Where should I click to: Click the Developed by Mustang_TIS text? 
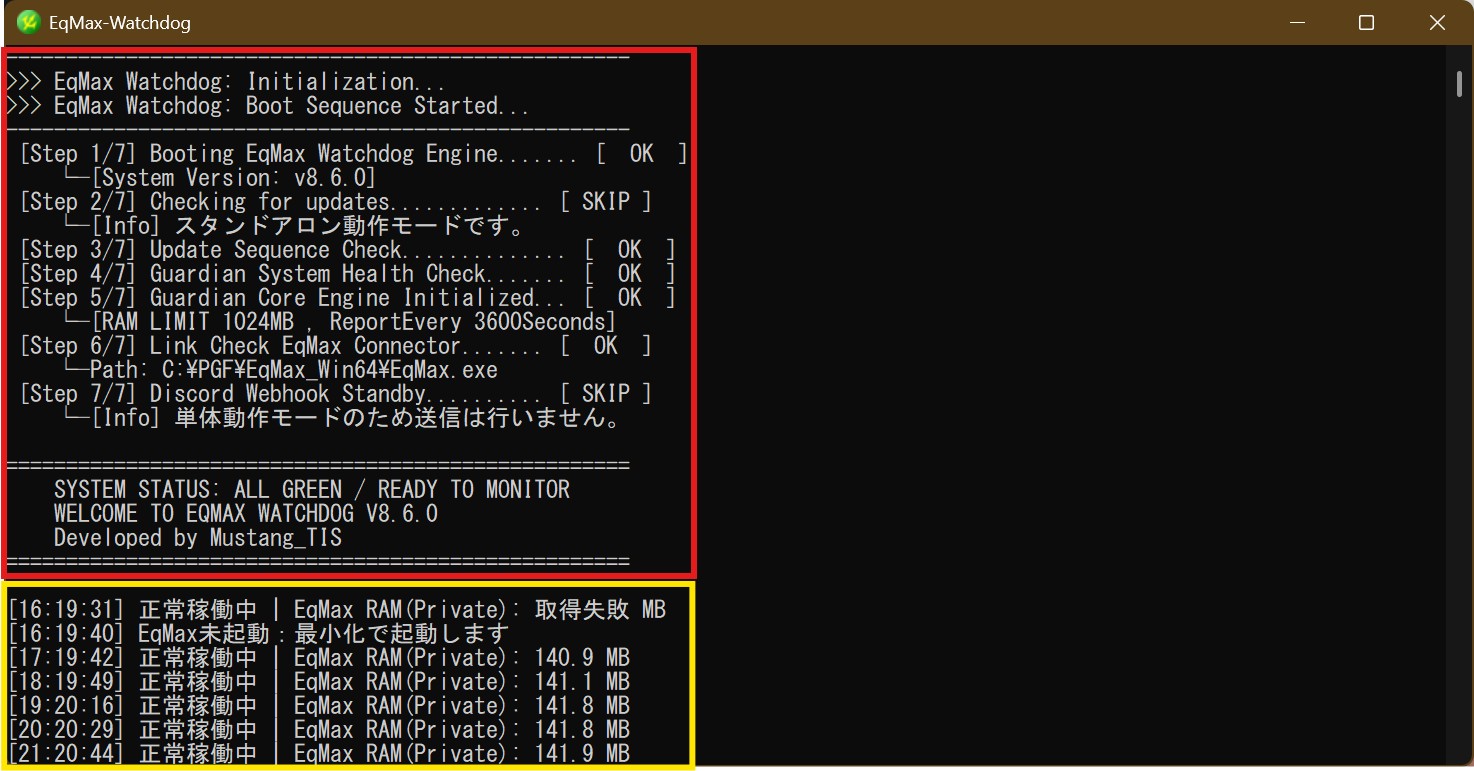tap(197, 538)
